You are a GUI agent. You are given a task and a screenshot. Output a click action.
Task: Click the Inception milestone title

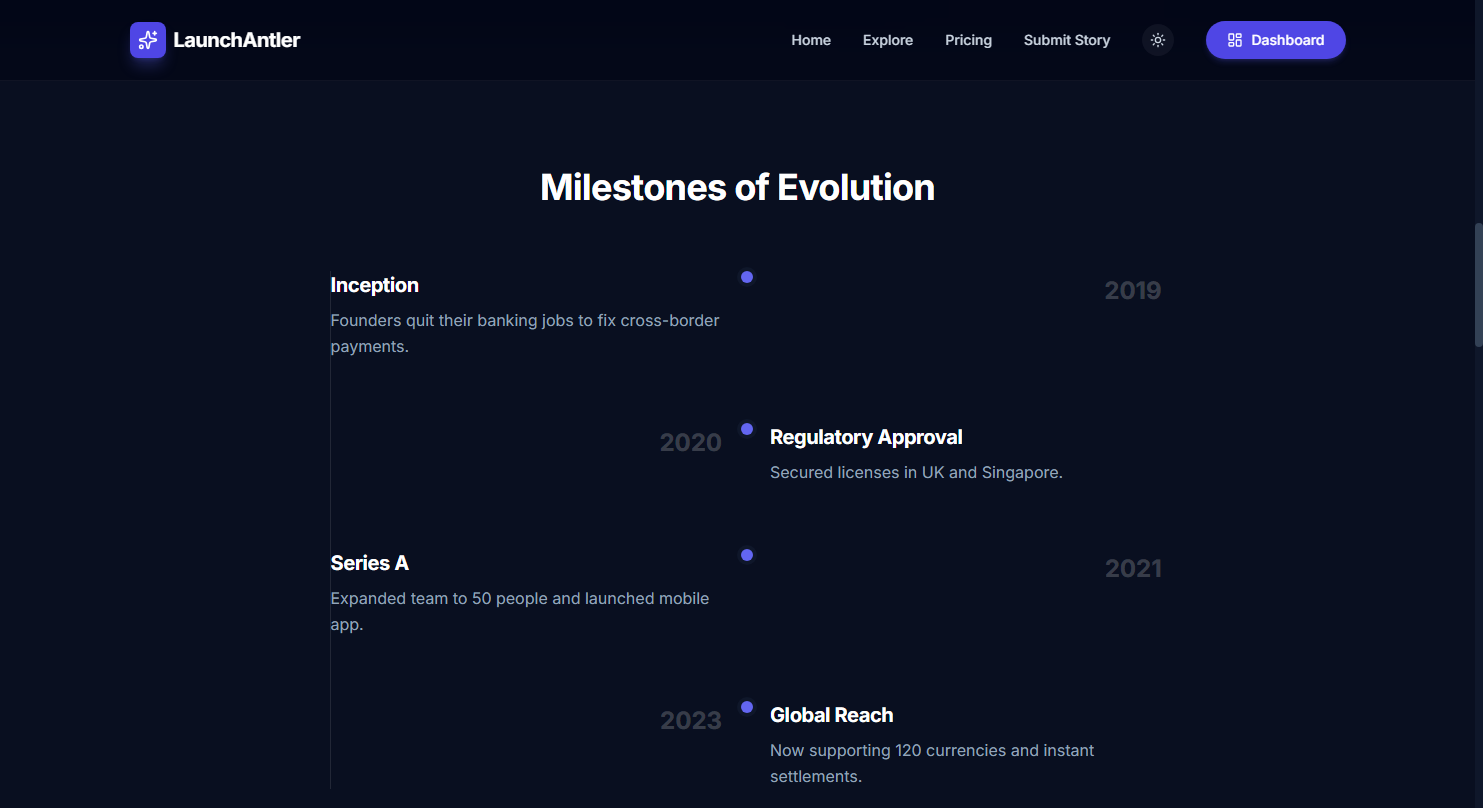click(375, 285)
